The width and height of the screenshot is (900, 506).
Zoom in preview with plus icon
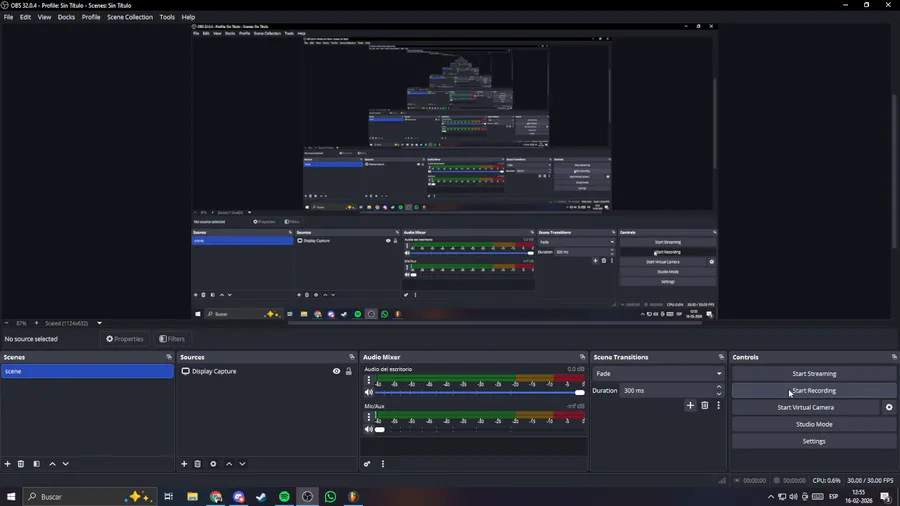click(x=36, y=323)
